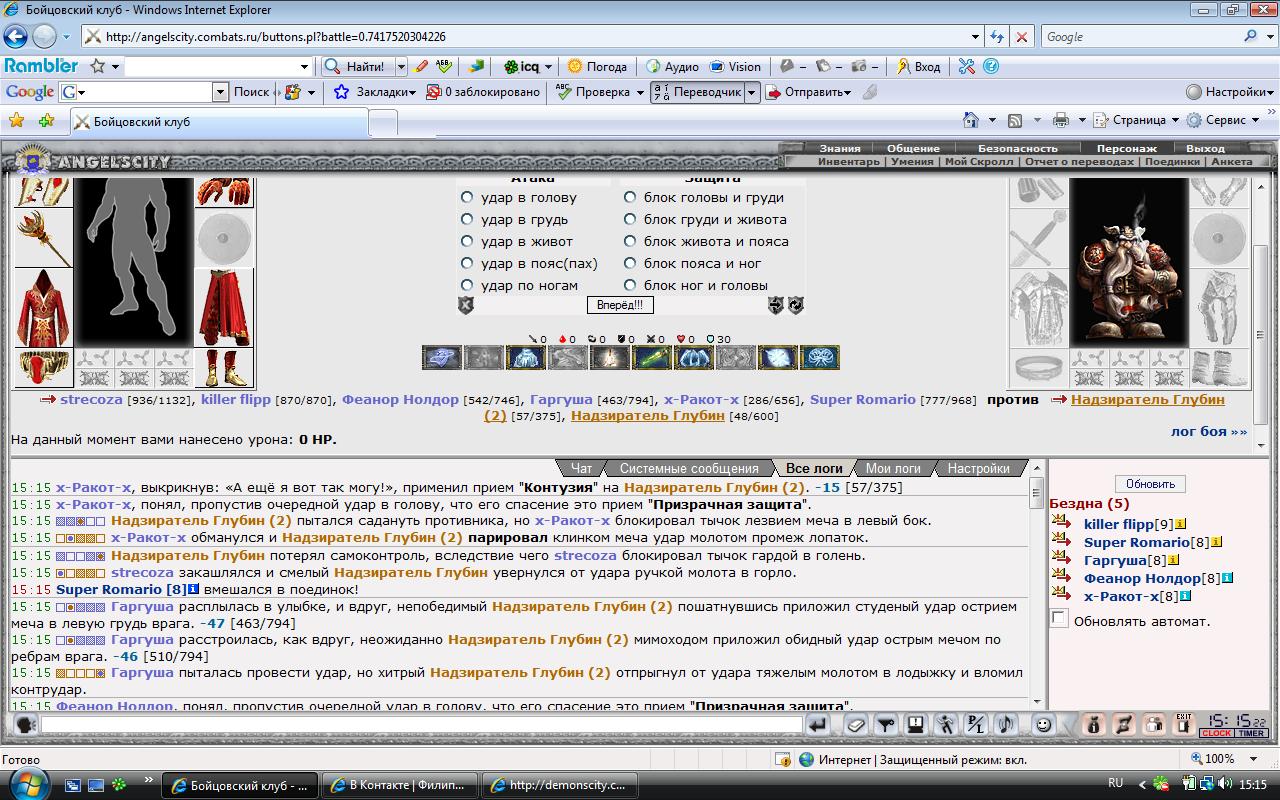1280x800 pixels.
Task: Select attack 'удар в живот'
Action: (x=467, y=241)
